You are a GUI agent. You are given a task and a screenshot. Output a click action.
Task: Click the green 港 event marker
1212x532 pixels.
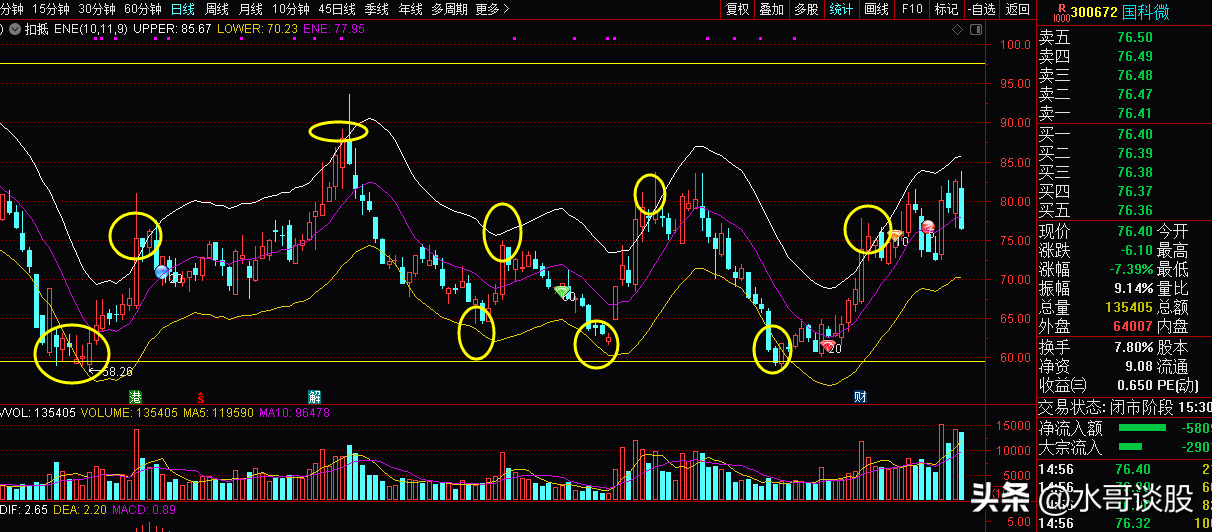click(x=135, y=397)
